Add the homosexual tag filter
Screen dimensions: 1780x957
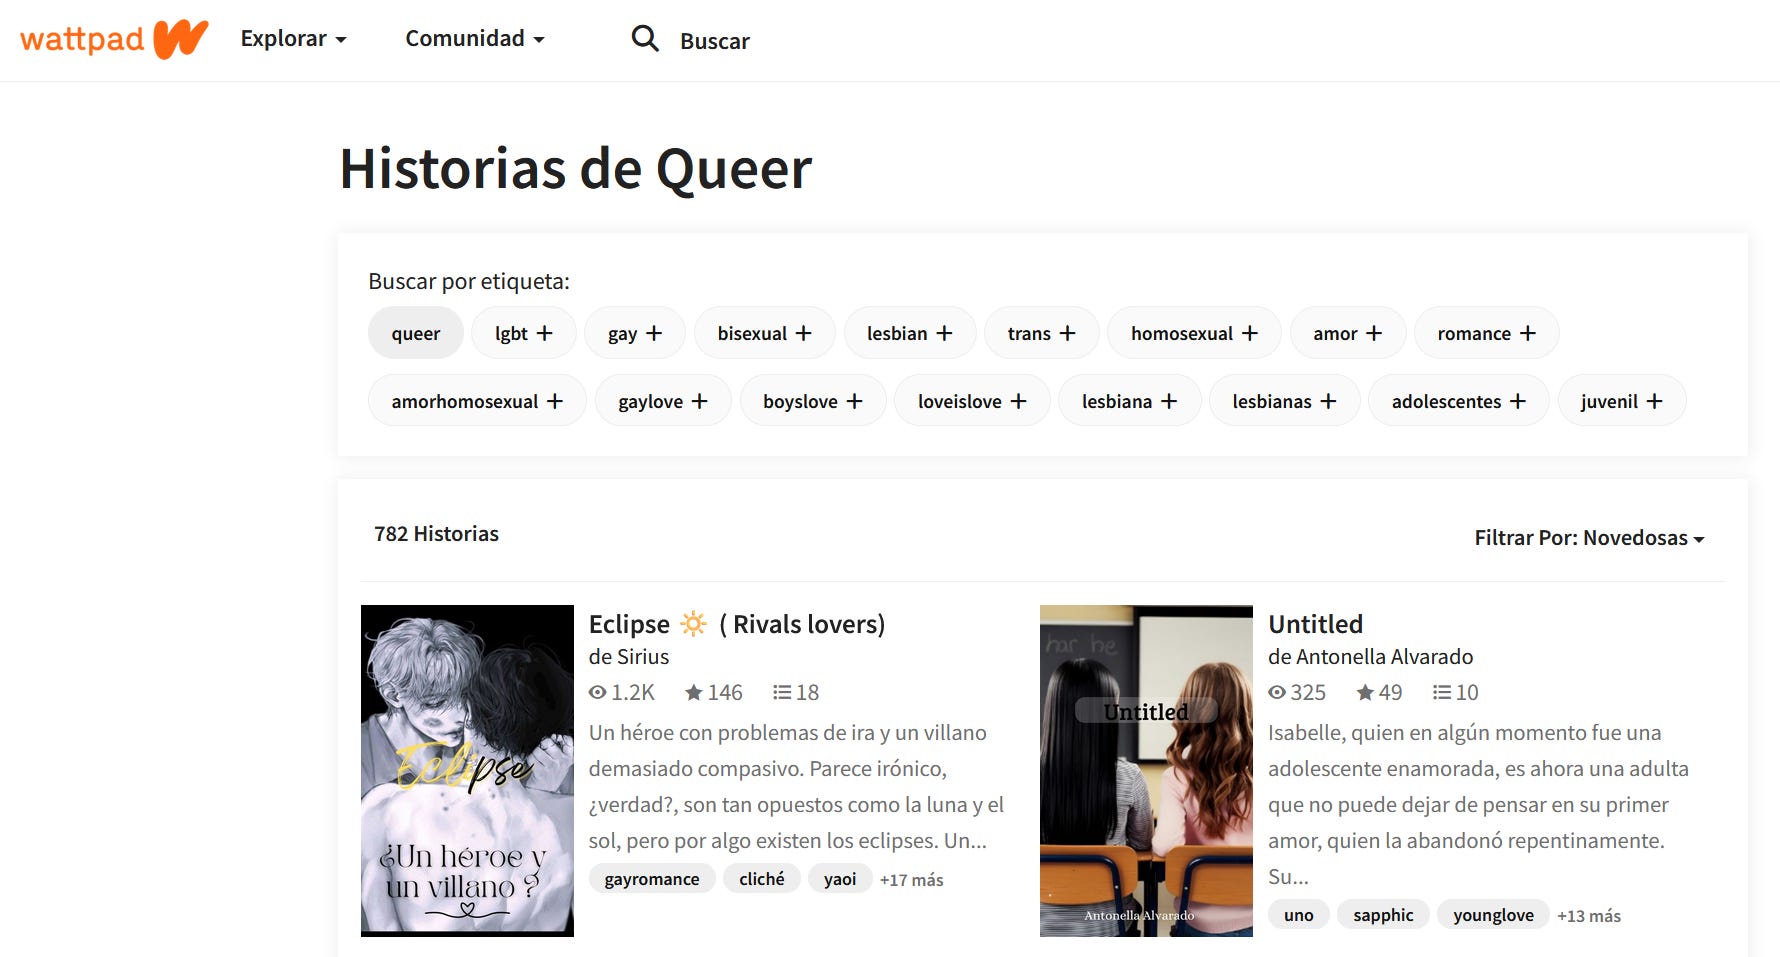tap(1194, 333)
